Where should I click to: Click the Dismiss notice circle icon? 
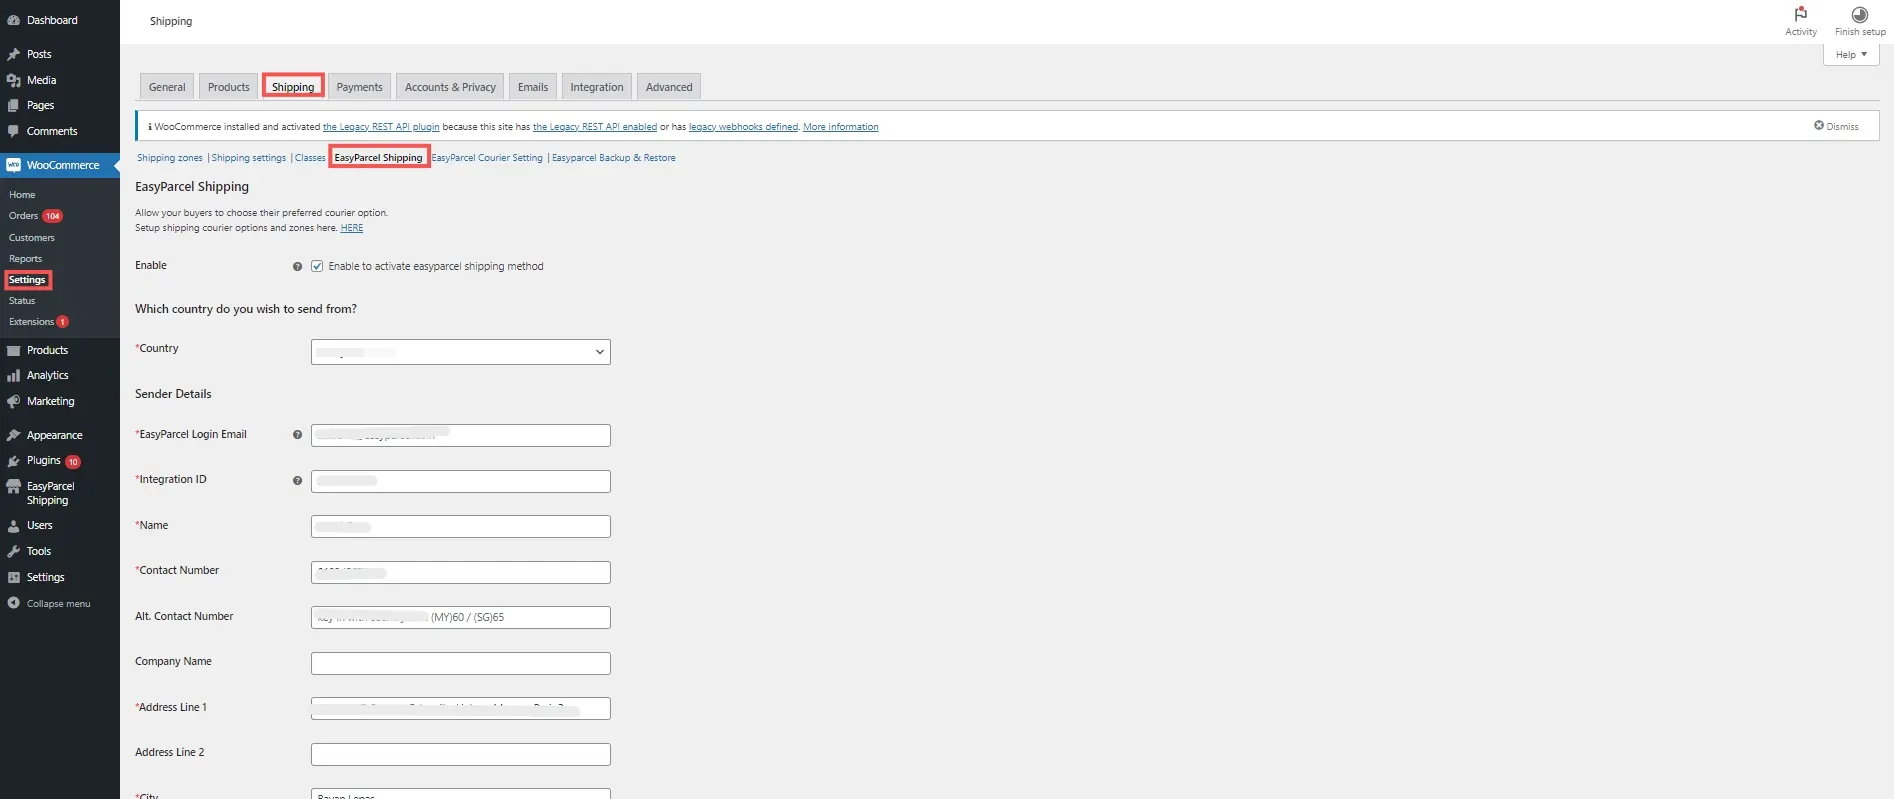coord(1819,126)
